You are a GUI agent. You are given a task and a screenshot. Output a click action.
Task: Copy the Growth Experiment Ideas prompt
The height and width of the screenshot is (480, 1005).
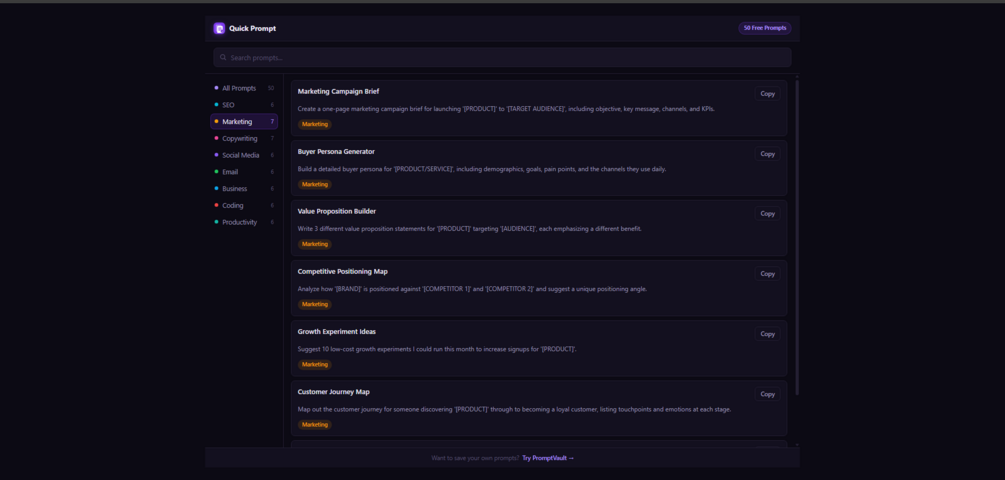[x=767, y=334]
